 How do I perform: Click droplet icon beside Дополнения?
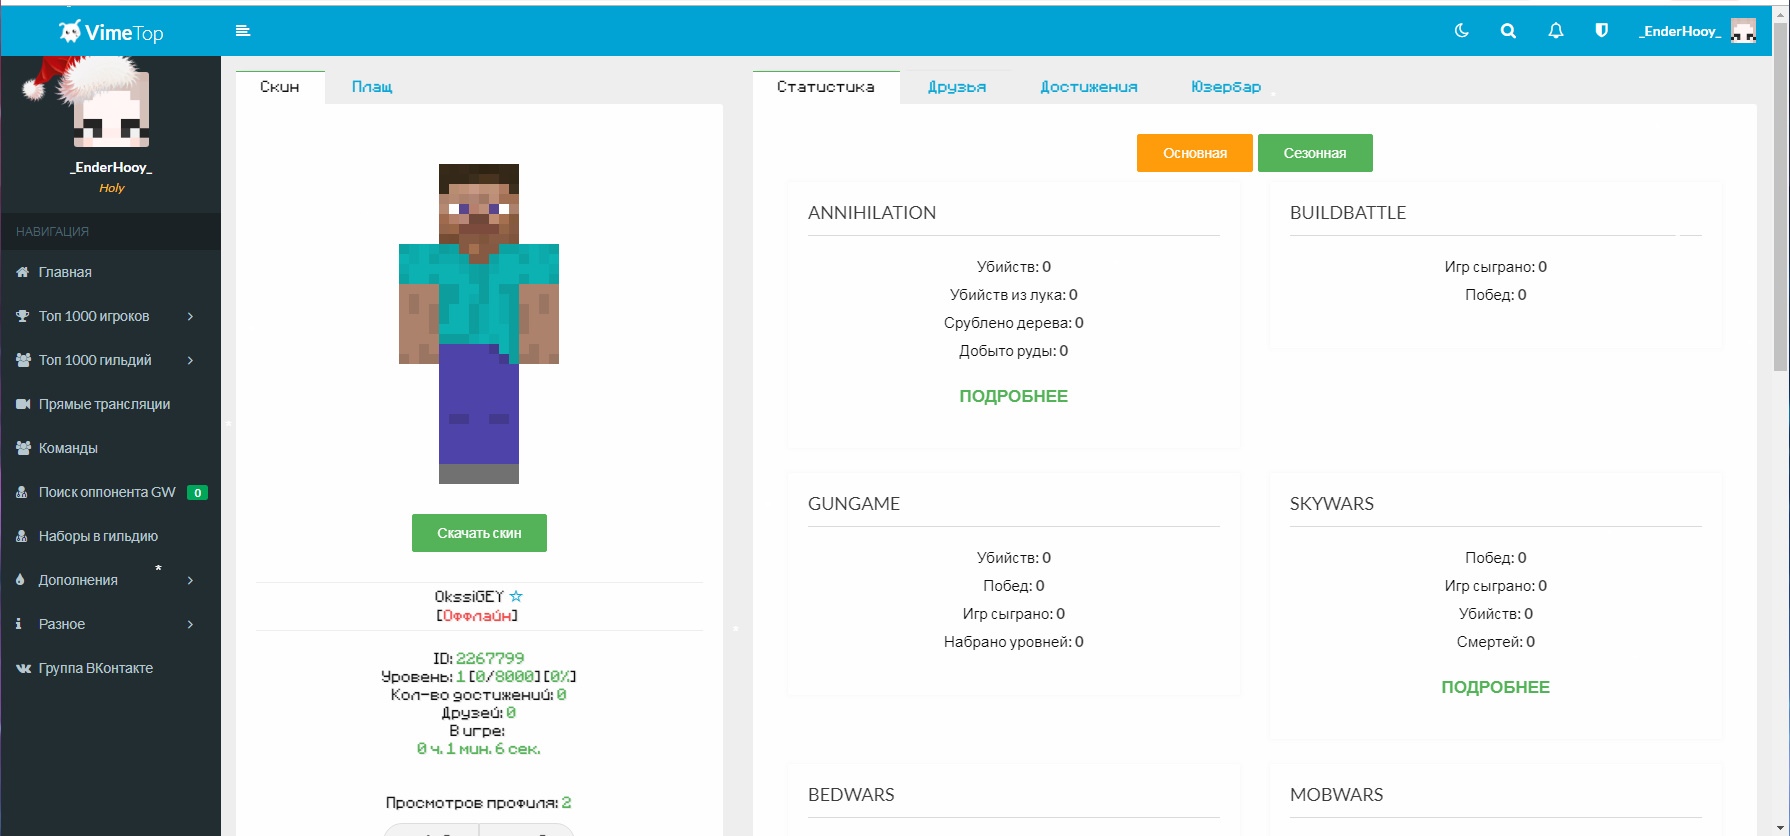pyautogui.click(x=21, y=580)
